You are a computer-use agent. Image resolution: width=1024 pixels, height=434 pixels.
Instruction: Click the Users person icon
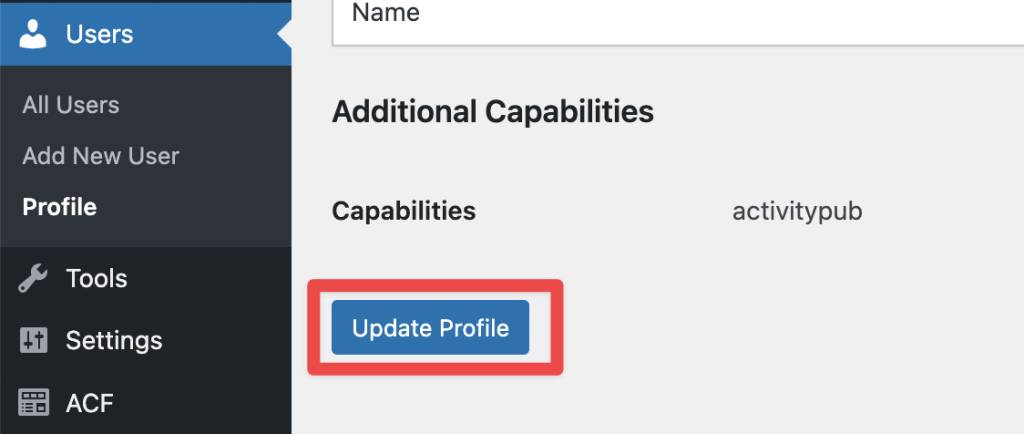click(34, 34)
